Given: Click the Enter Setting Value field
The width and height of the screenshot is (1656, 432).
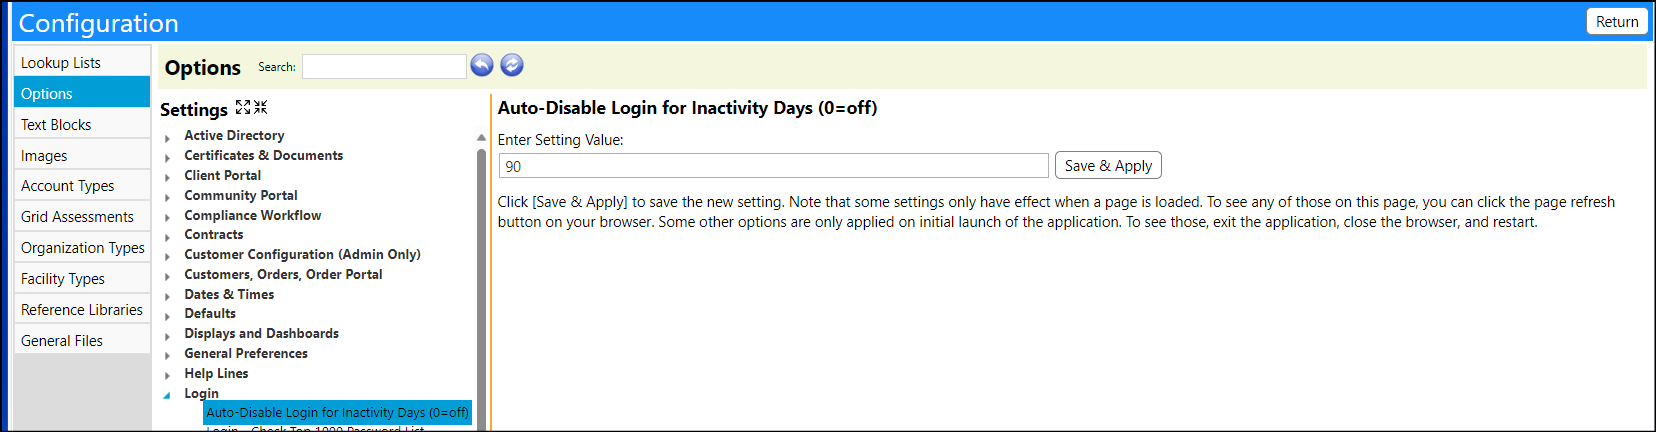Looking at the screenshot, I should pyautogui.click(x=773, y=166).
